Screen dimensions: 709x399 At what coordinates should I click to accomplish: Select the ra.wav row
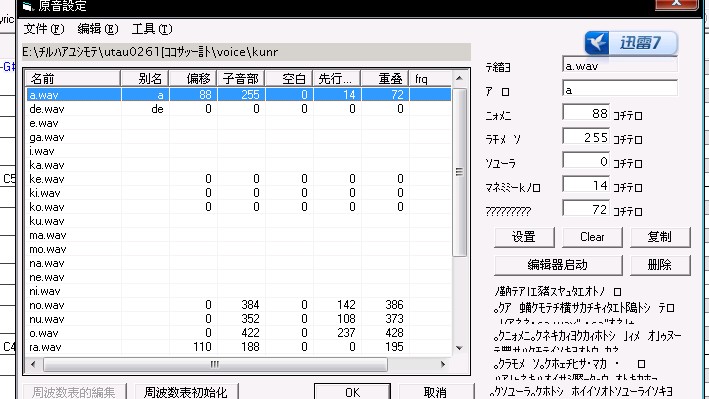click(239, 347)
